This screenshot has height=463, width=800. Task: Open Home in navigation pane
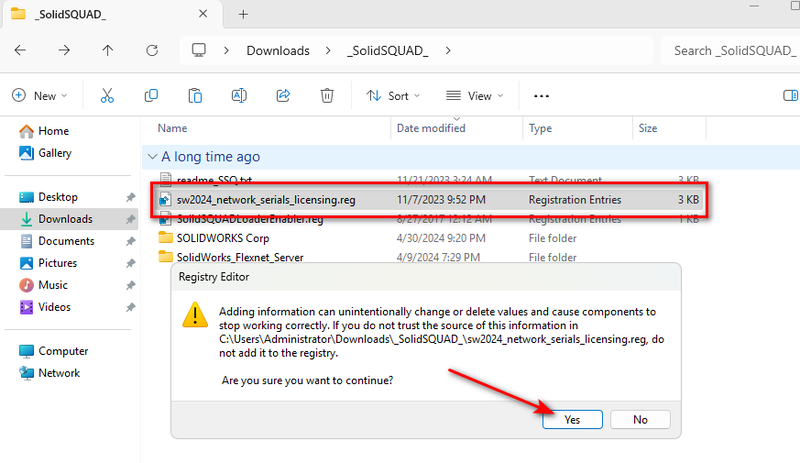[44, 131]
